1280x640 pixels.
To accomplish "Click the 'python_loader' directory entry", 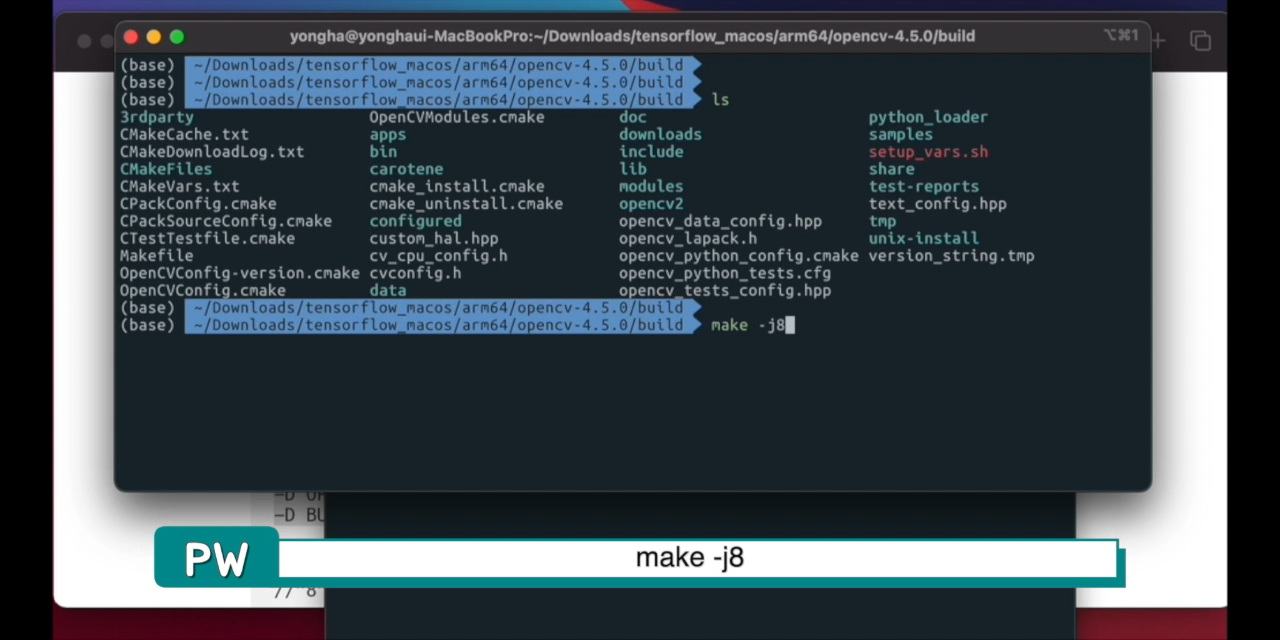I will coord(928,117).
